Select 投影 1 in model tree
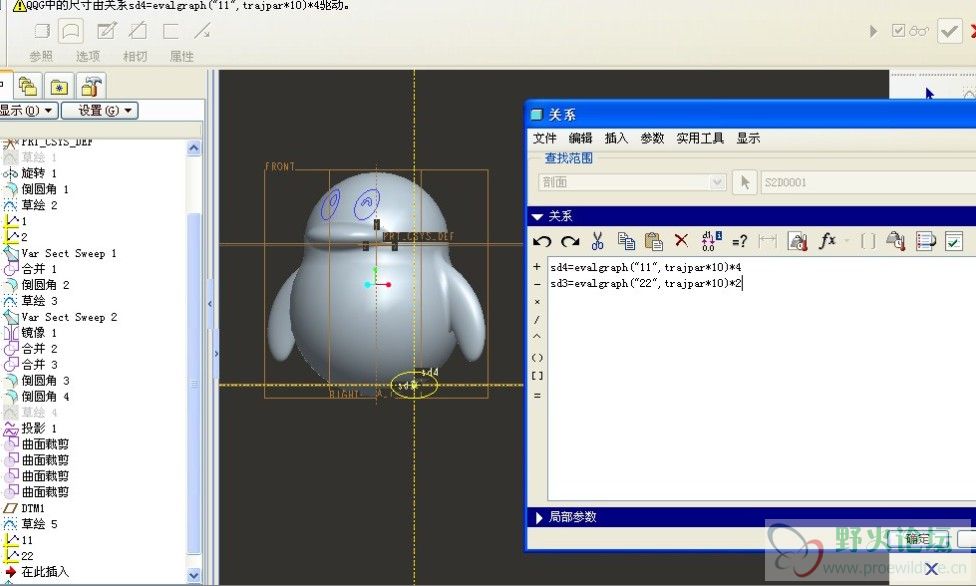Screen dimensions: 976x586 click(39, 428)
